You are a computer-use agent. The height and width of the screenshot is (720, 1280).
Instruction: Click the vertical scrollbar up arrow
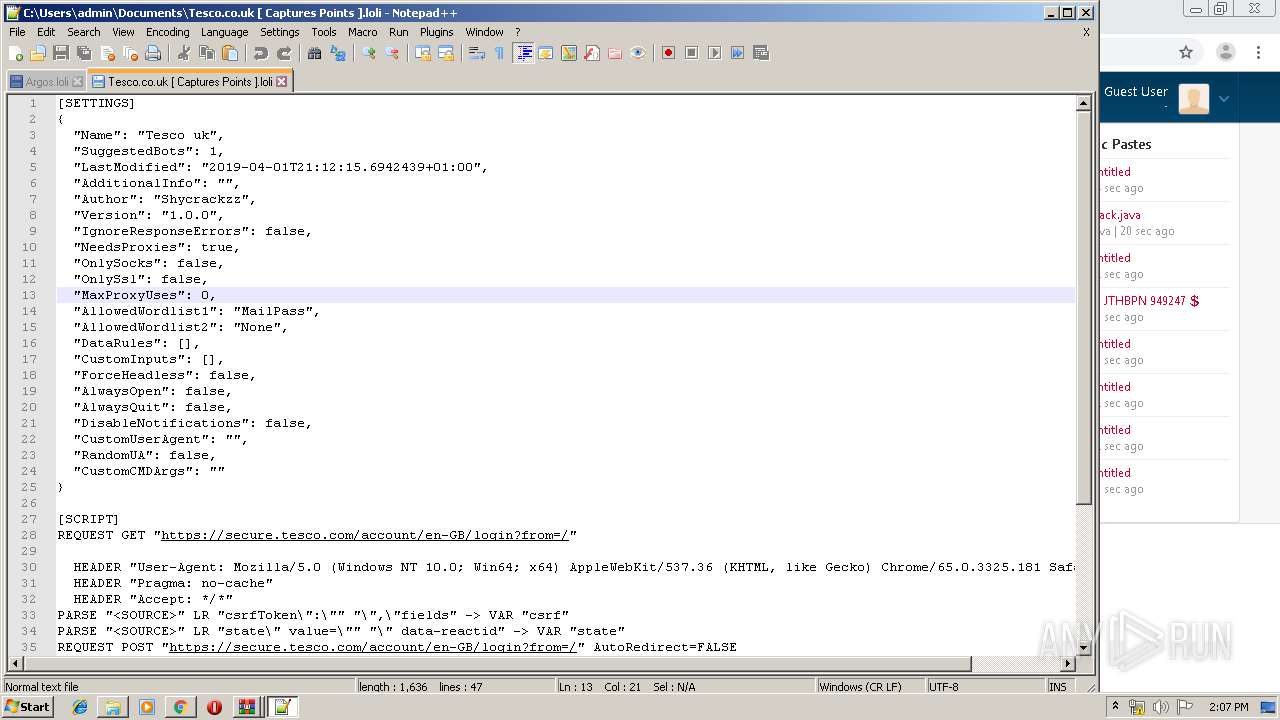point(1083,103)
